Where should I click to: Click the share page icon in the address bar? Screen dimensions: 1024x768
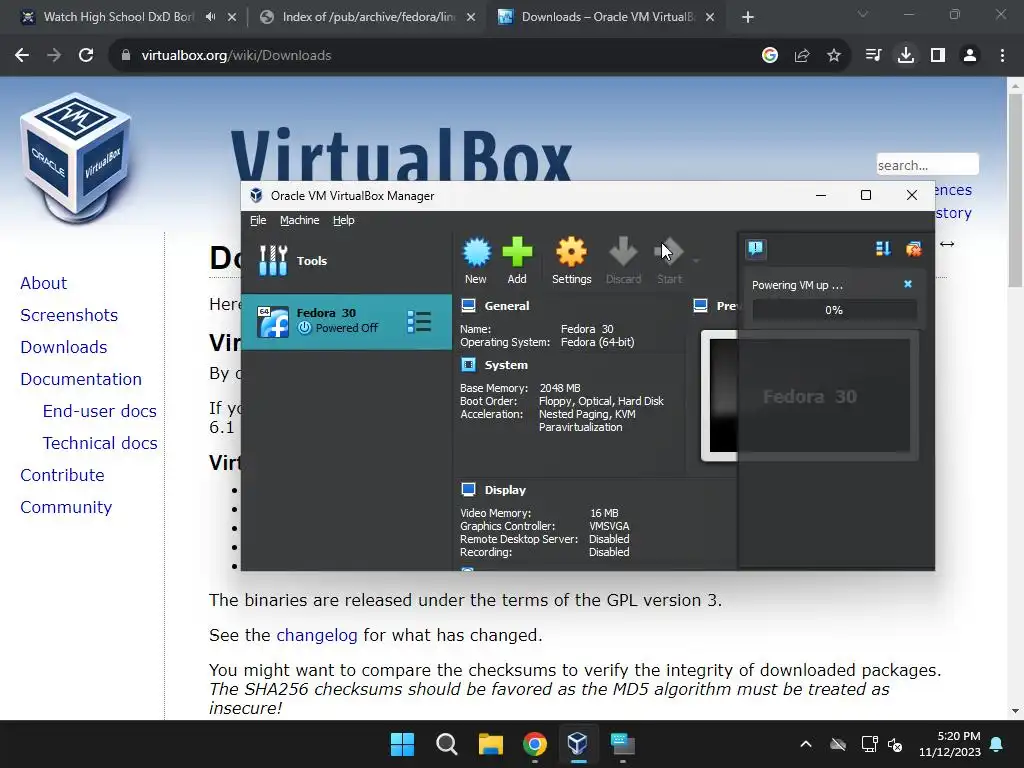click(x=802, y=56)
